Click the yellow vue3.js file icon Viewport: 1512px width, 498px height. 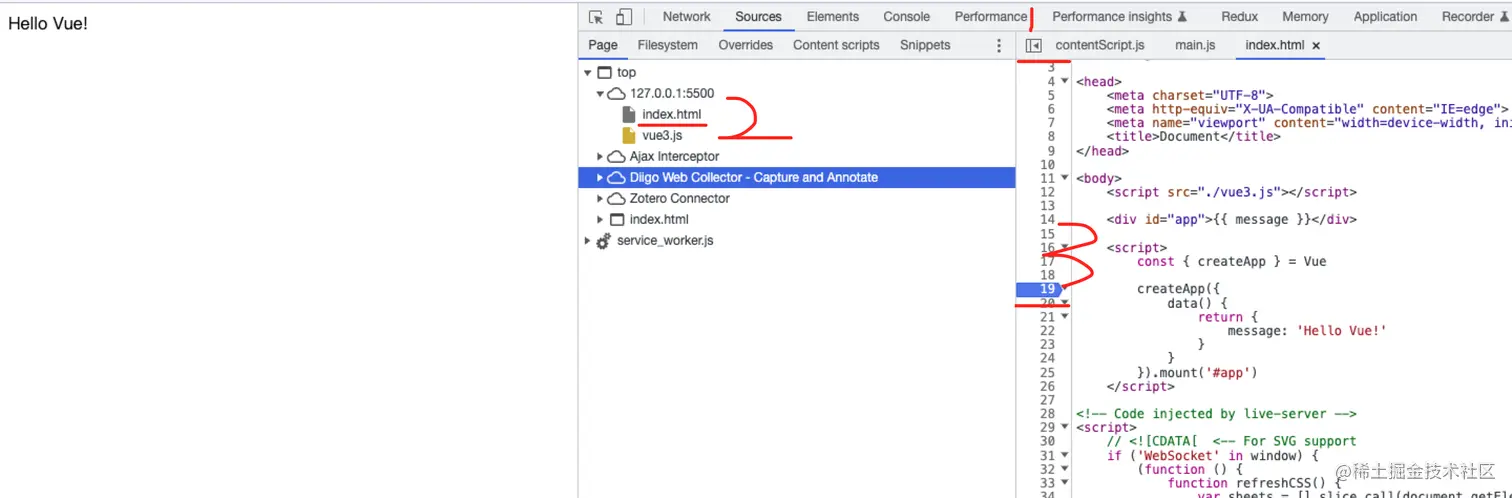628,135
